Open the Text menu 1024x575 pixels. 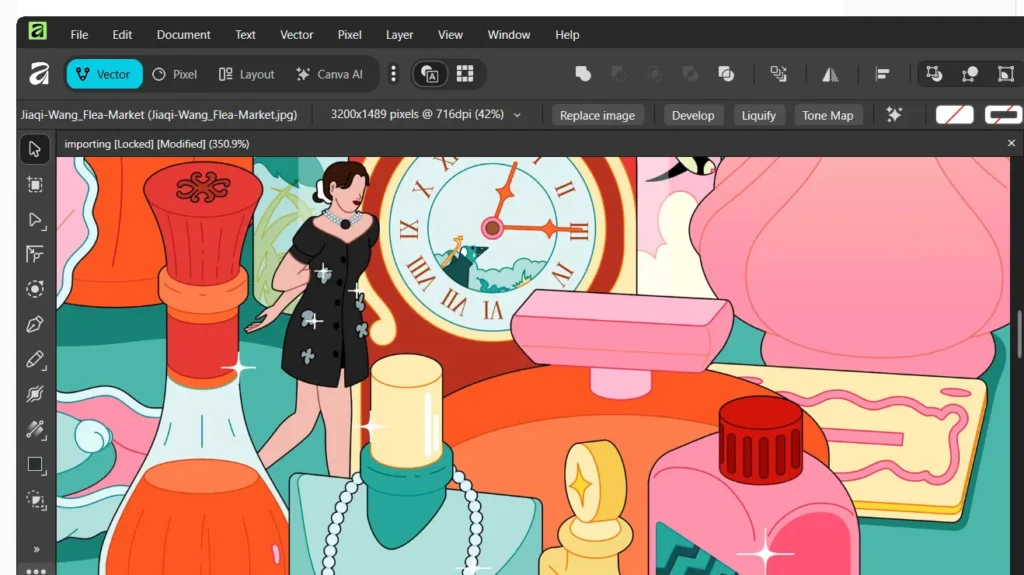click(x=246, y=35)
